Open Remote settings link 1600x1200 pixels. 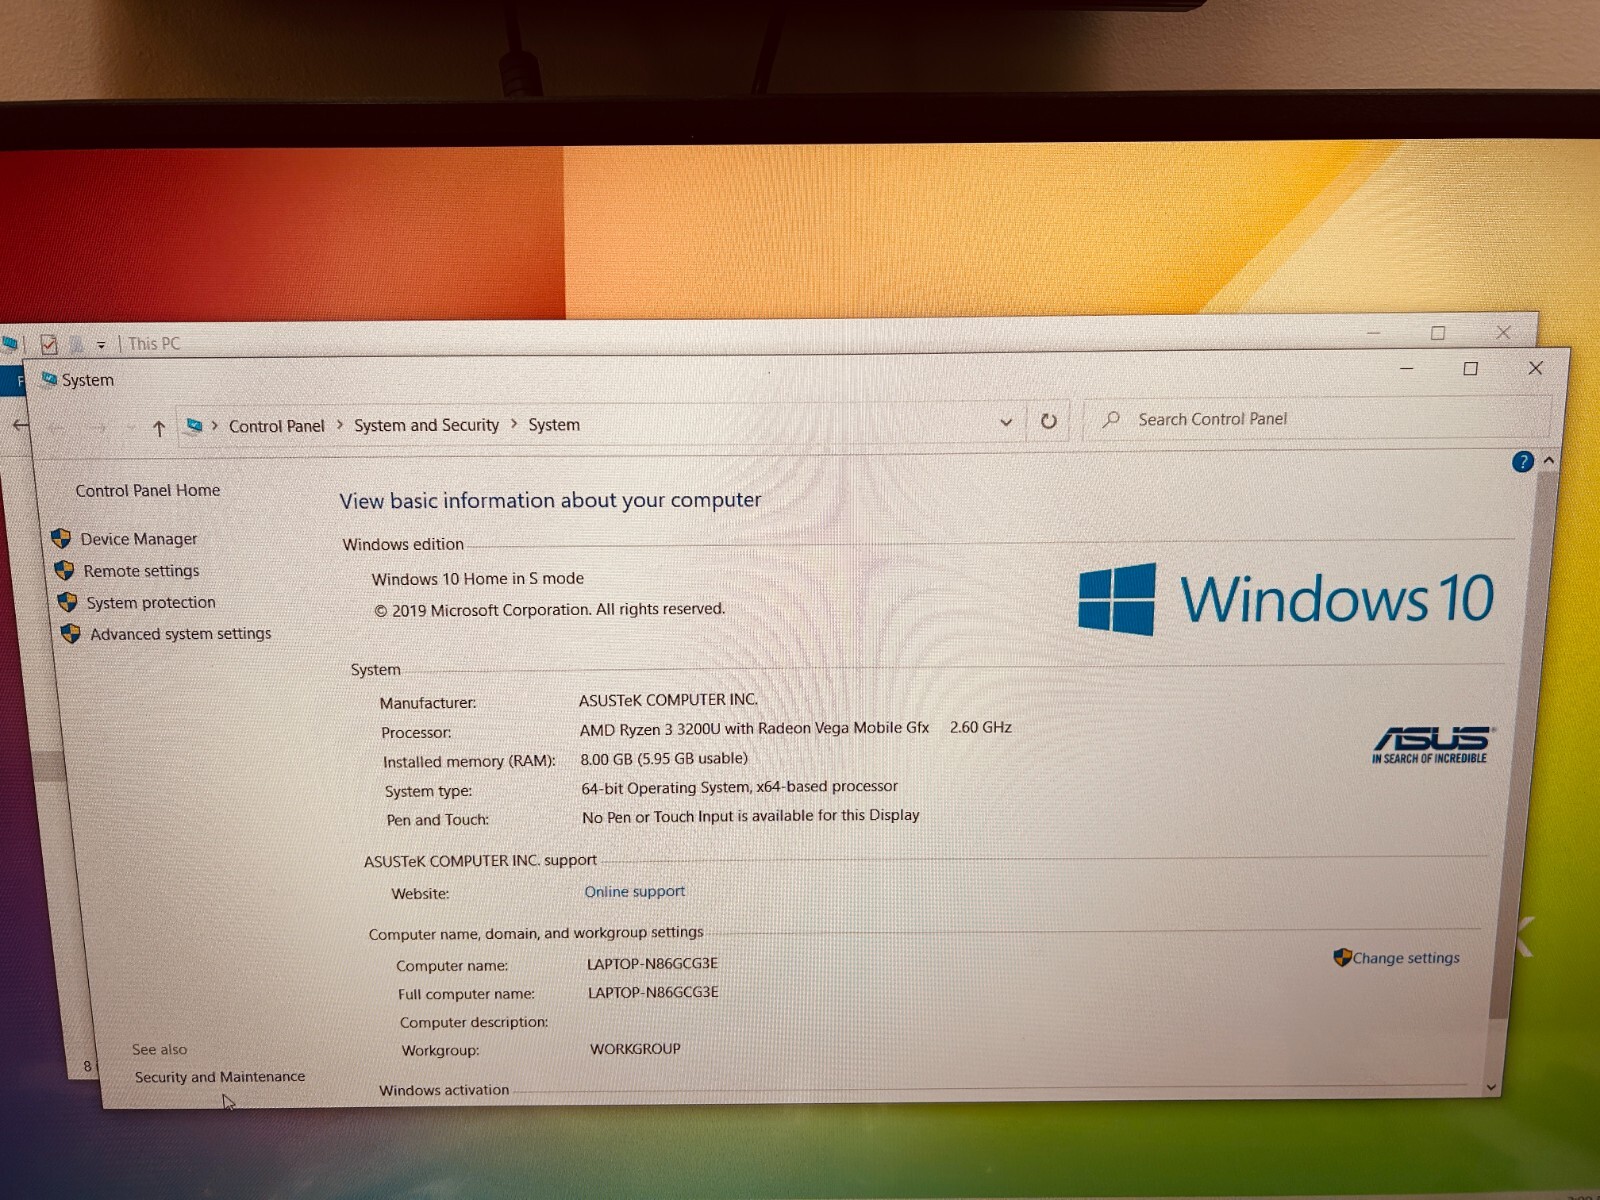point(141,571)
